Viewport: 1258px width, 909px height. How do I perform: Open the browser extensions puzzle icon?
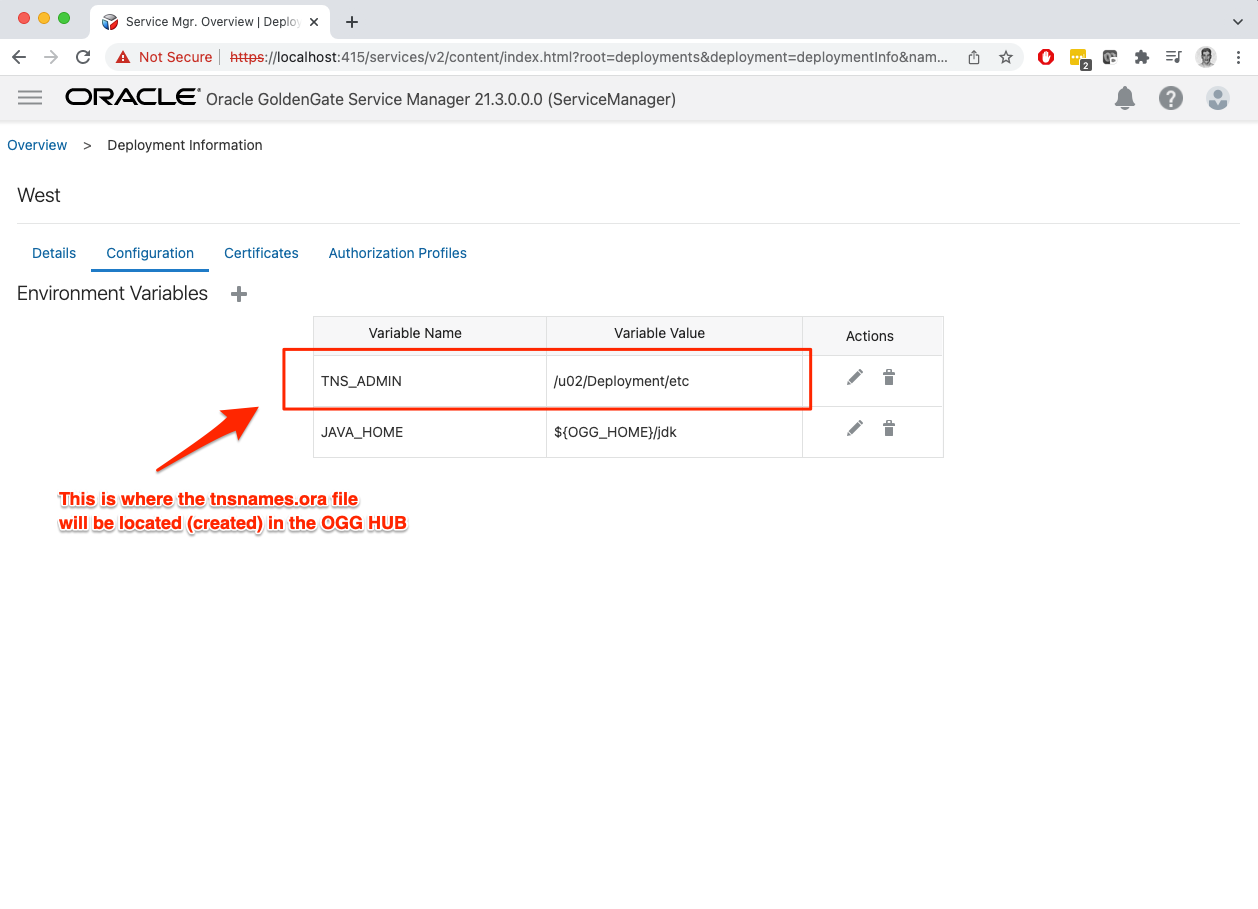[x=1142, y=57]
